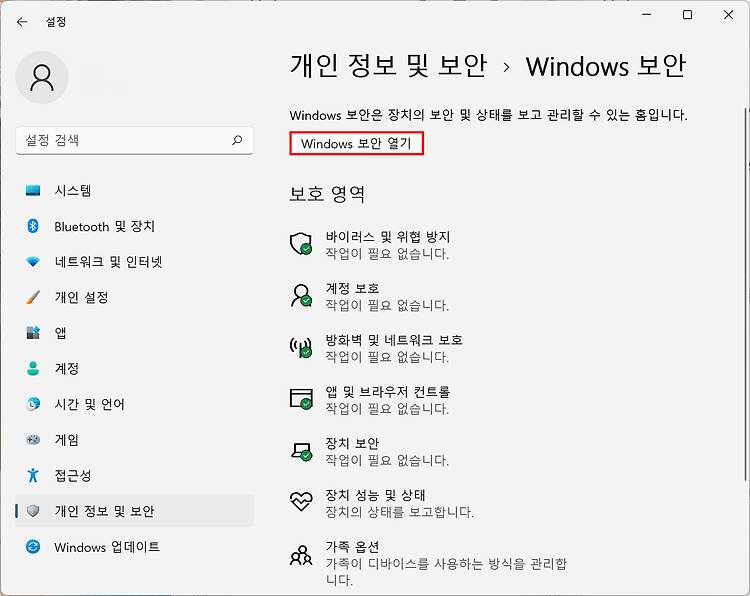Click the 가족 옵션 people icon
The height and width of the screenshot is (596, 750).
pyautogui.click(x=301, y=555)
